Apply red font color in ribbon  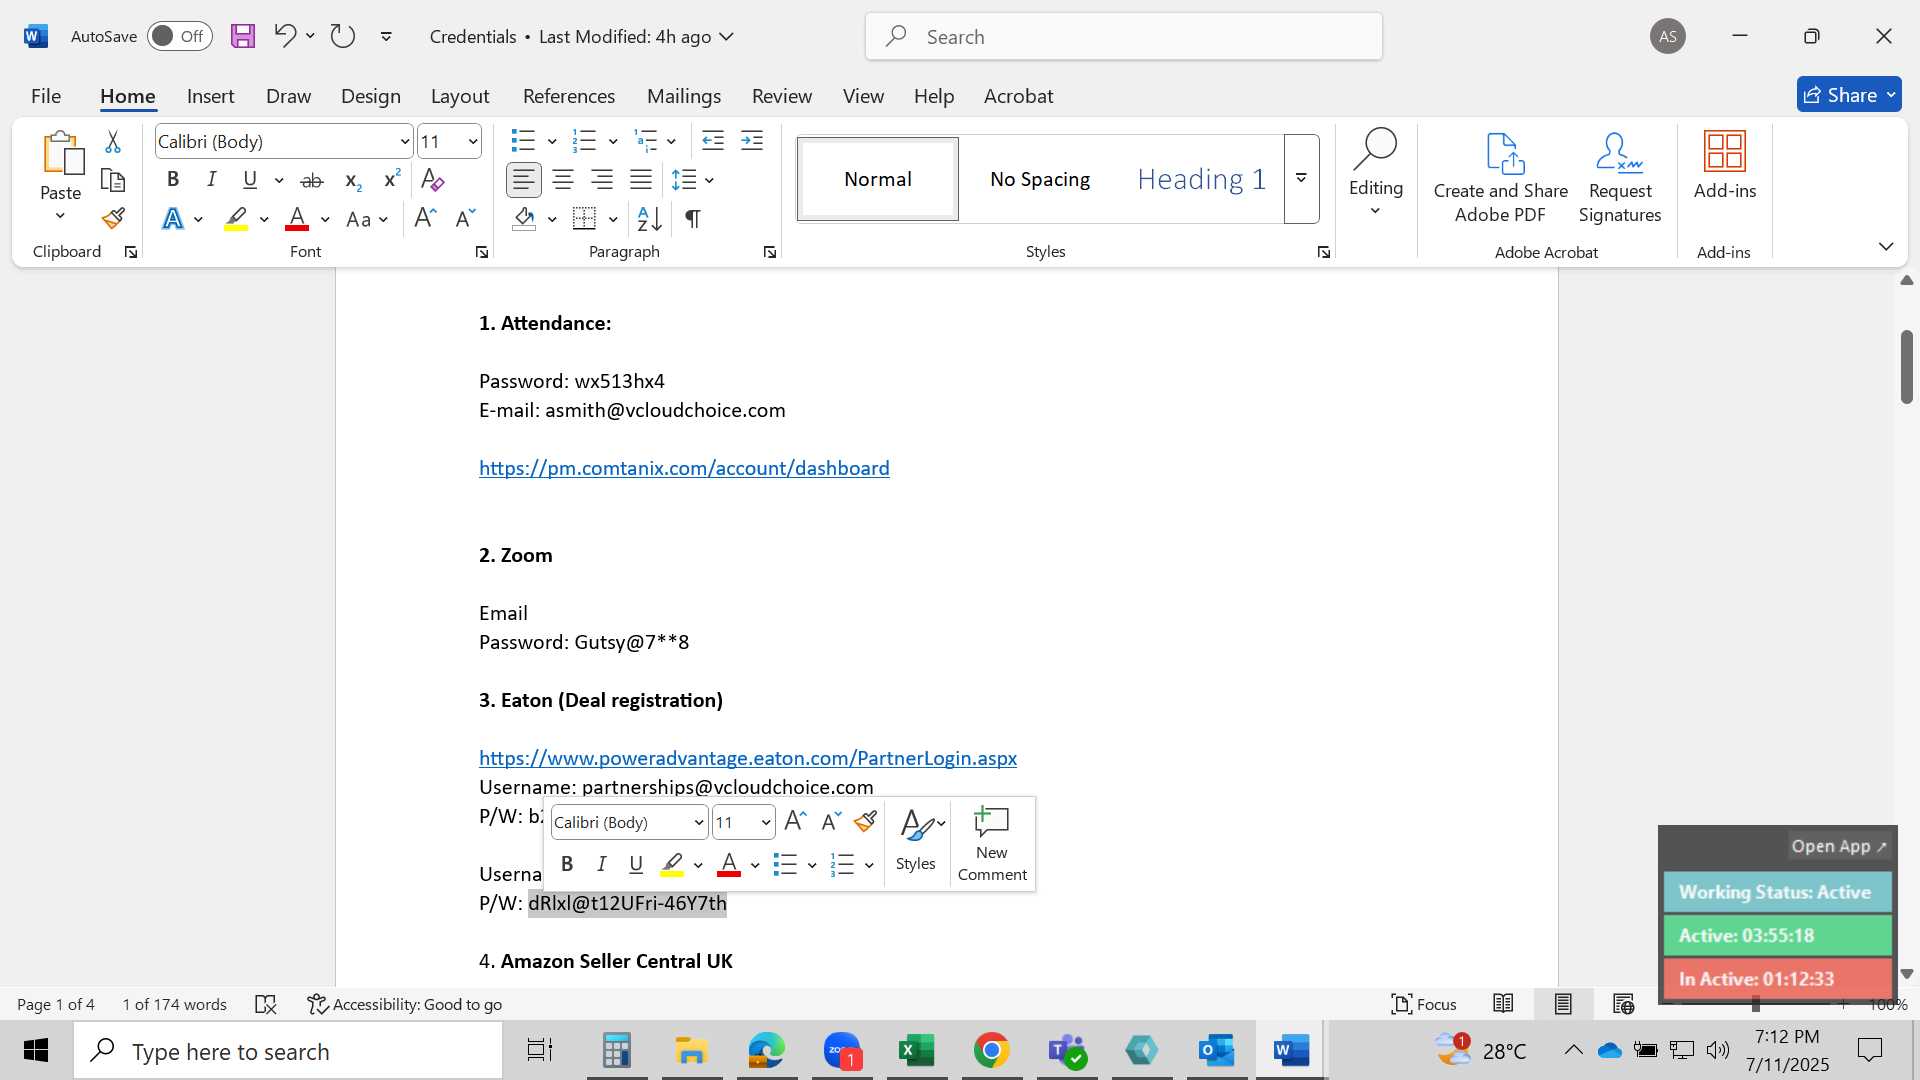click(x=297, y=219)
